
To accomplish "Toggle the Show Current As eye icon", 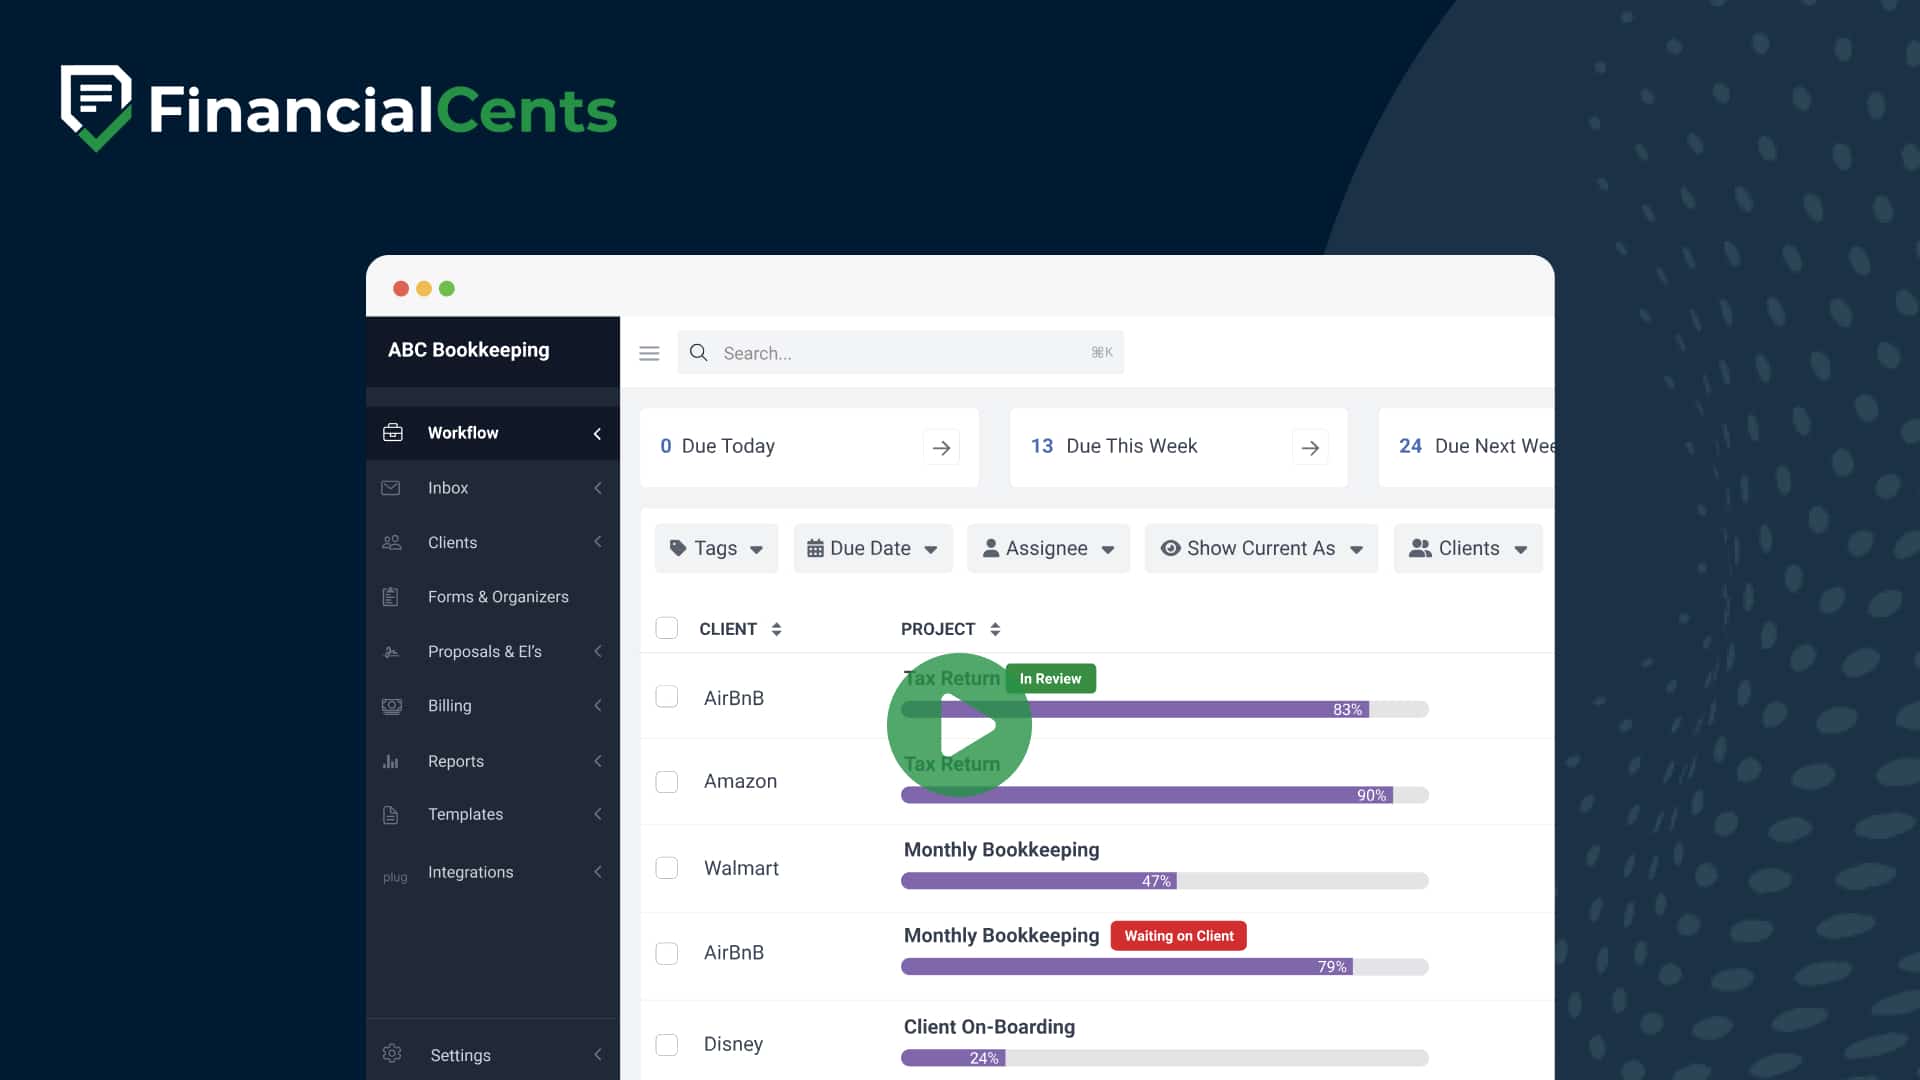I will (1170, 548).
